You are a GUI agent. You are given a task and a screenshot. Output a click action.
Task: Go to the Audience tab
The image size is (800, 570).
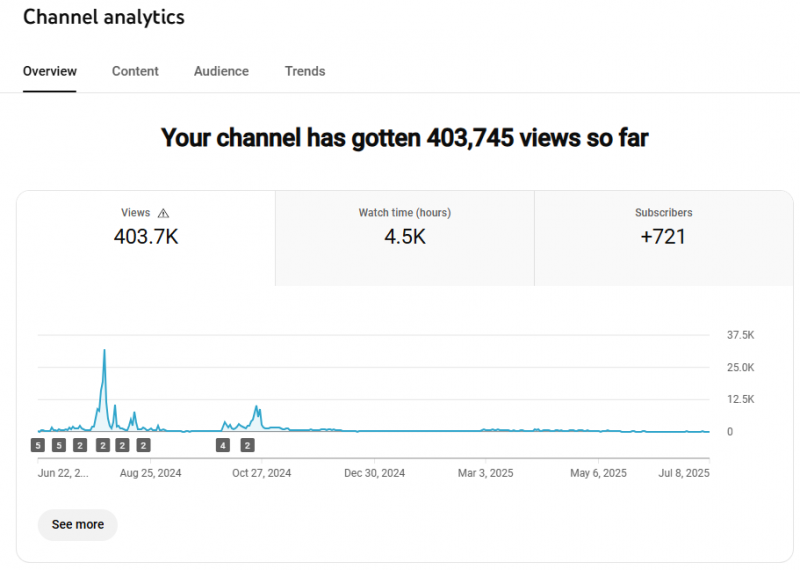[x=221, y=71]
